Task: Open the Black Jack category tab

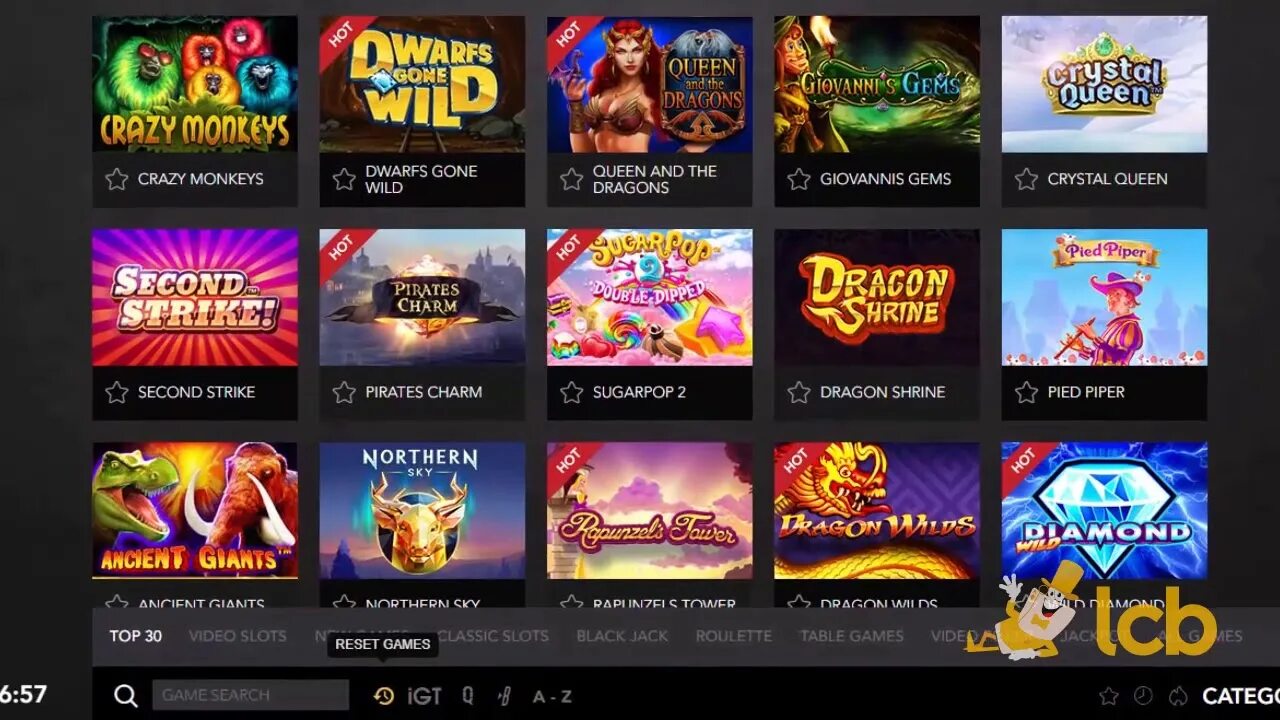Action: tap(622, 636)
